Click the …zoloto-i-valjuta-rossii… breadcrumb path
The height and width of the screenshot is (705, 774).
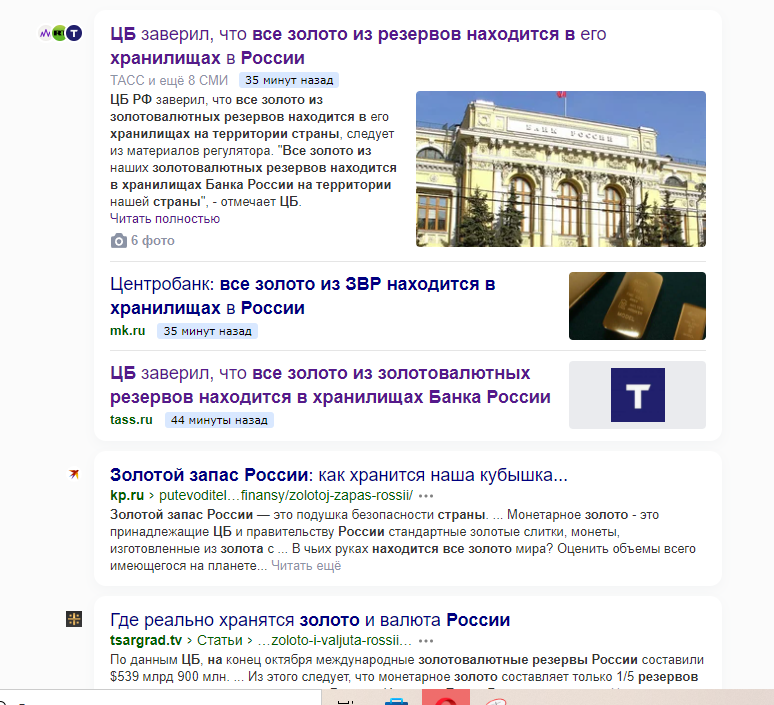point(335,640)
